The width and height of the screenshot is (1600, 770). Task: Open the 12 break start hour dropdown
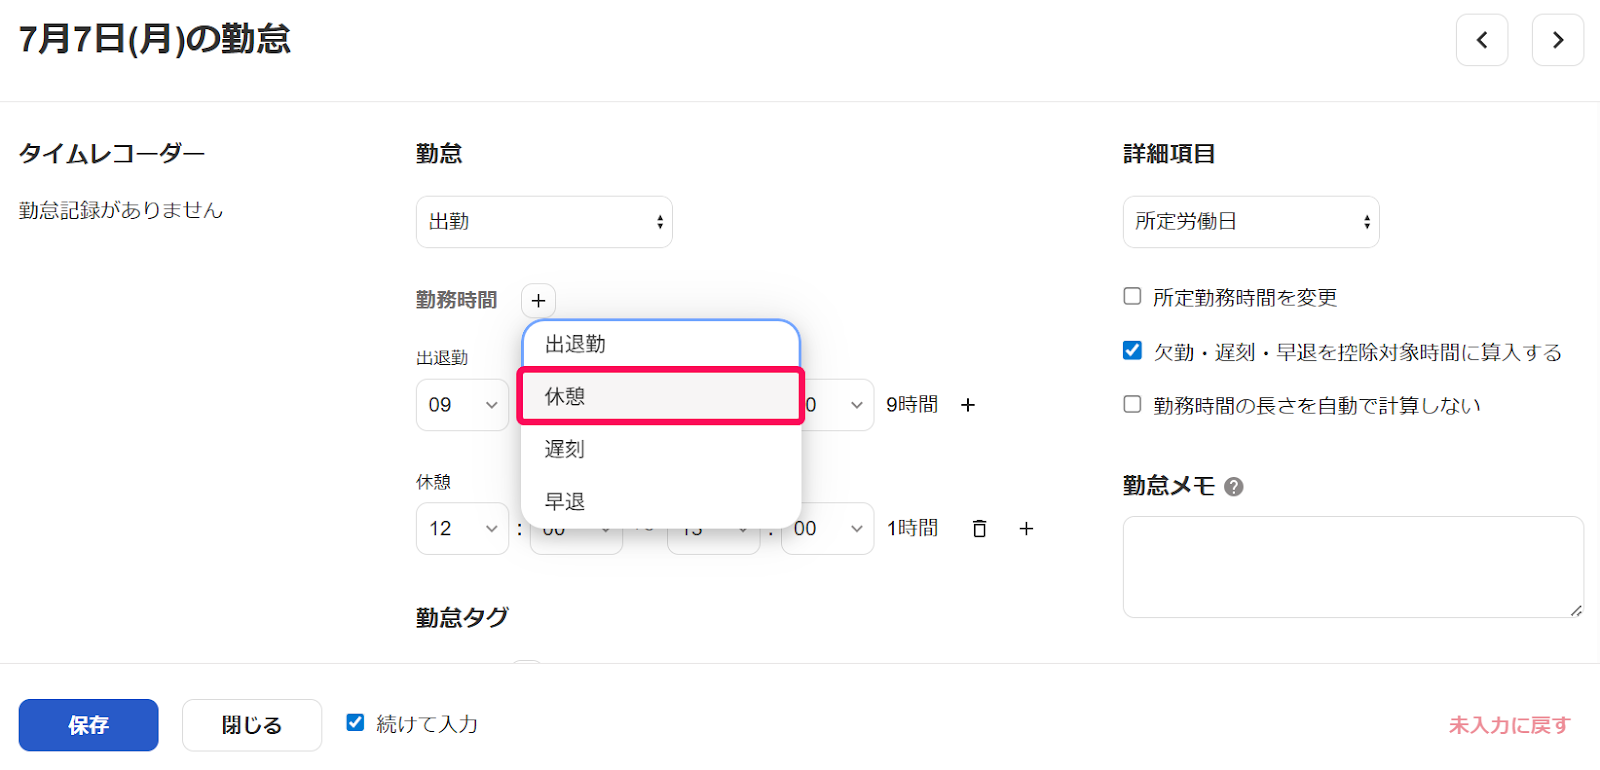click(x=463, y=529)
